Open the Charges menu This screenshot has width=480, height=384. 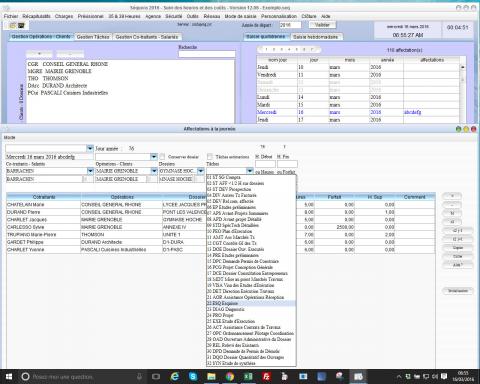coord(64,16)
